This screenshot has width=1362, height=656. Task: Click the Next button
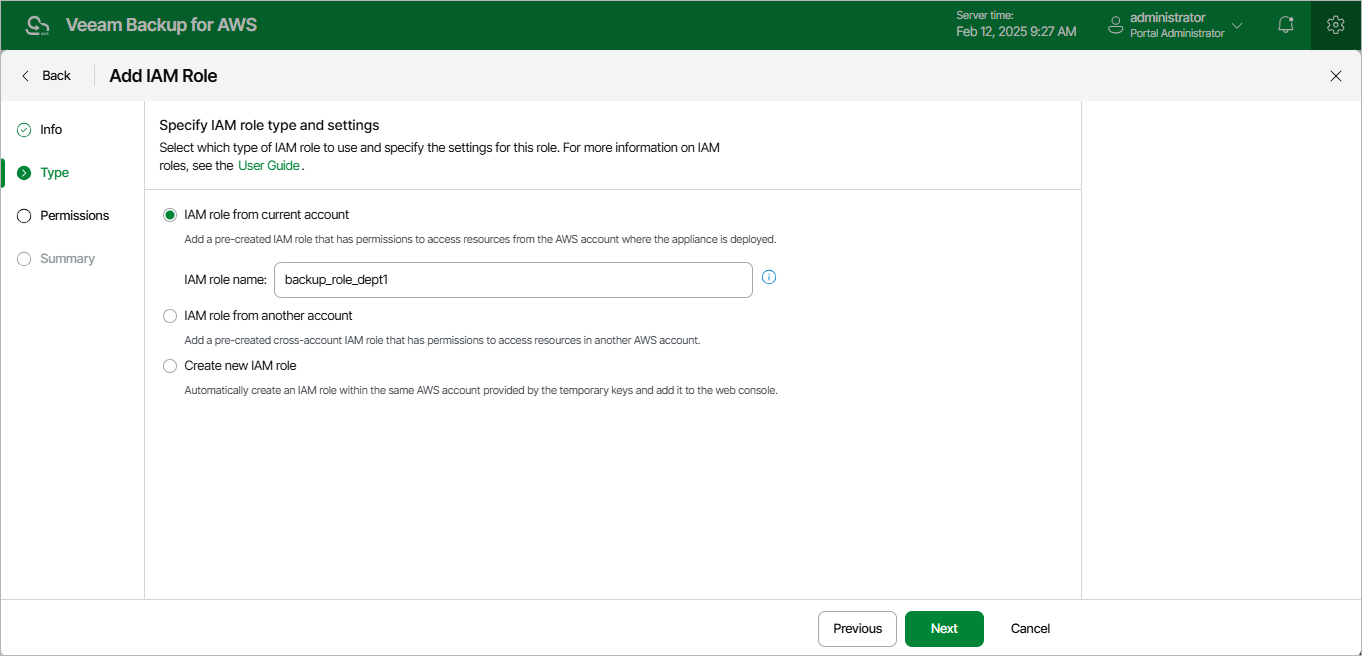pos(943,629)
